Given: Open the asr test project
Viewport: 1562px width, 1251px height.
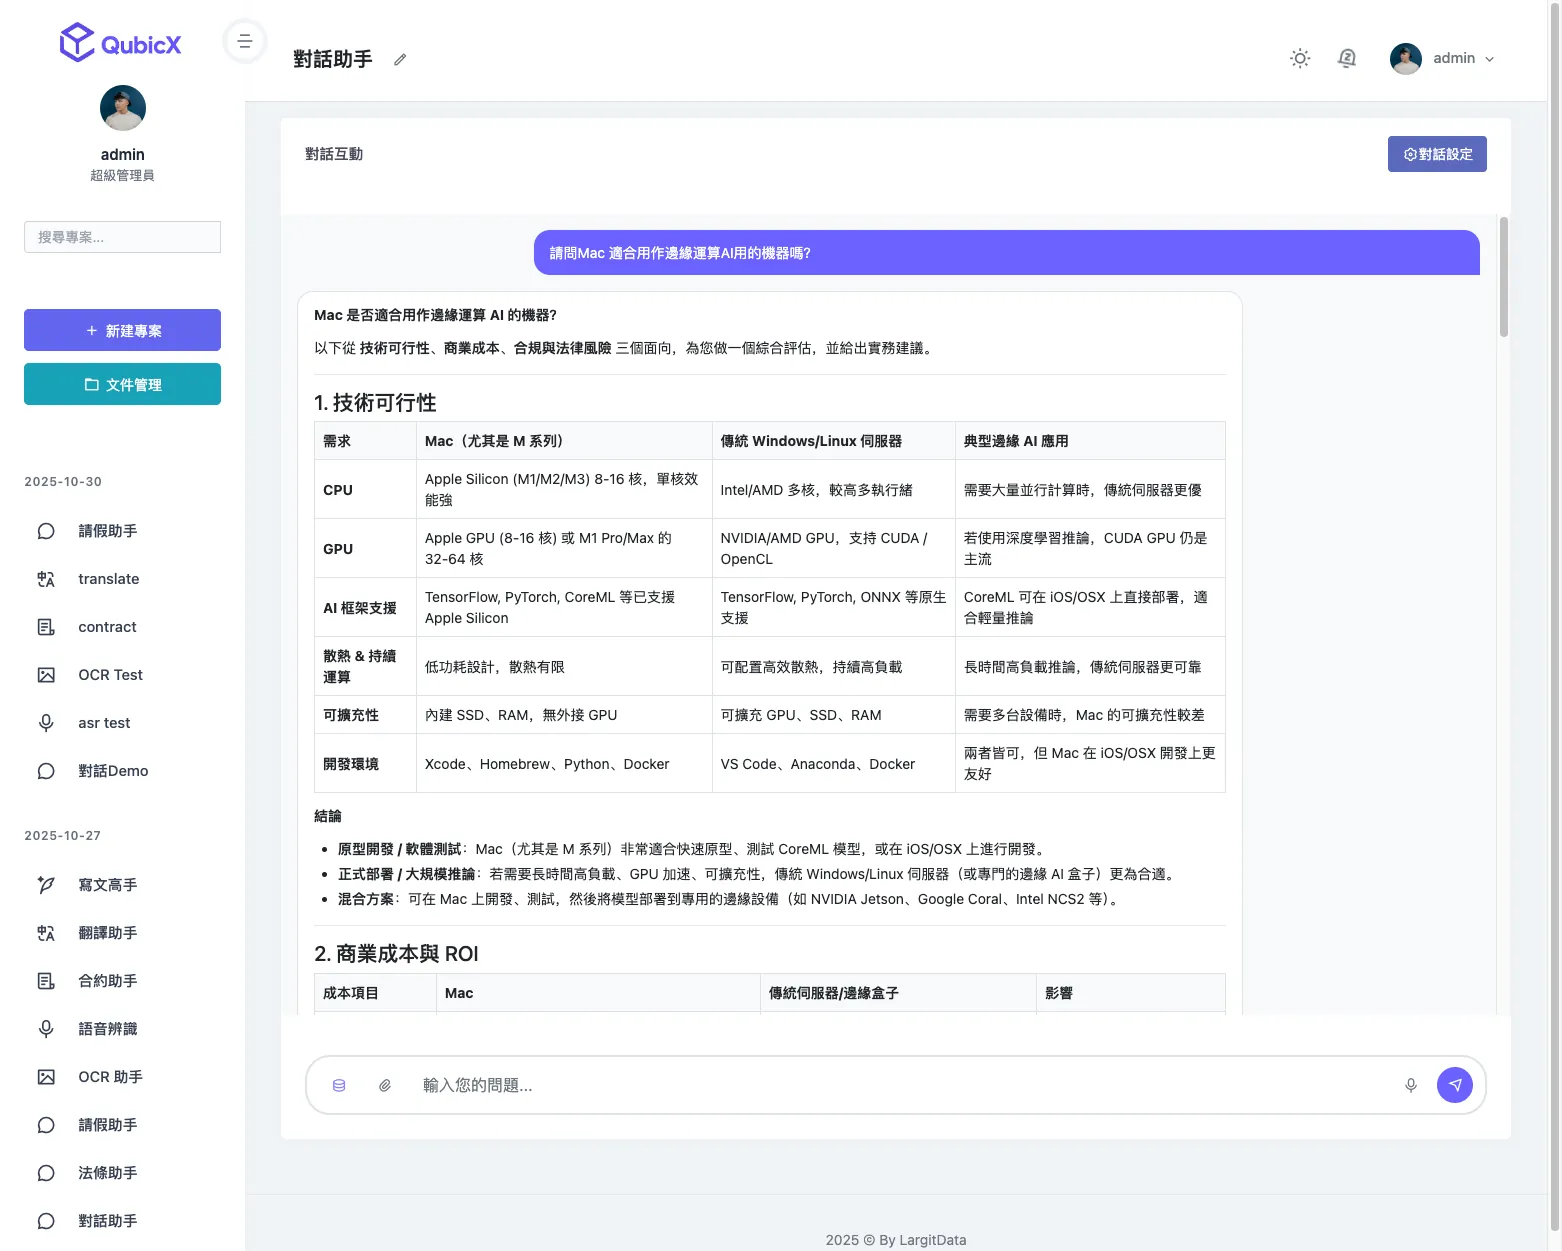Looking at the screenshot, I should 104,723.
